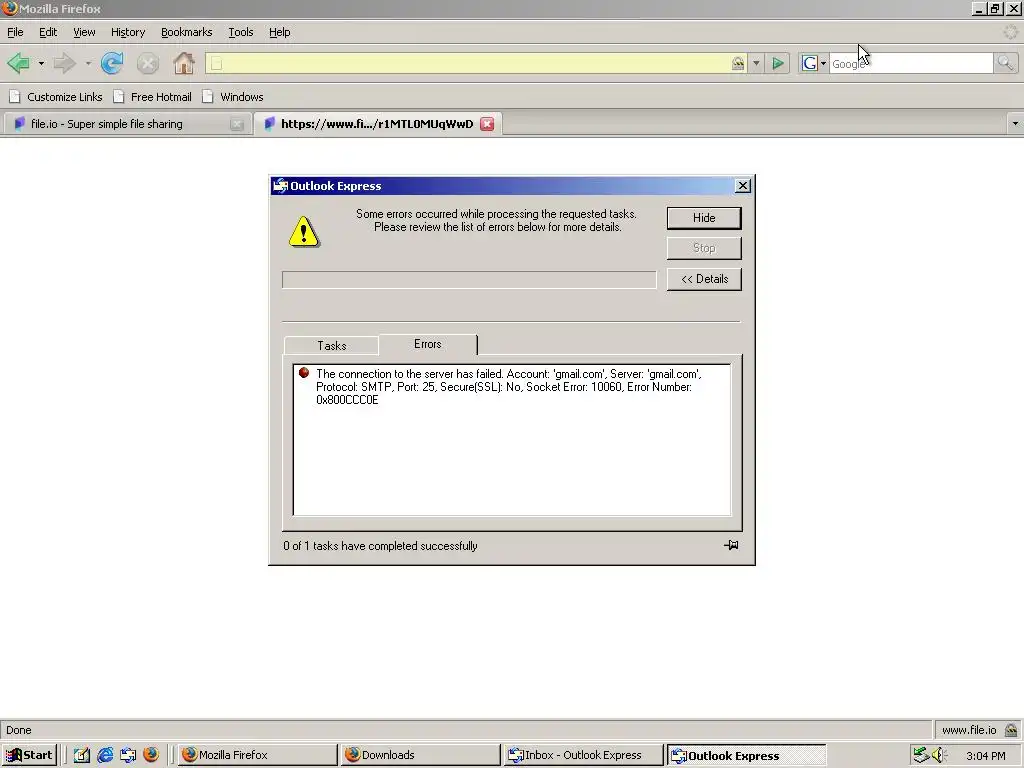Switch to Inbox - Outlook Express taskbar button
This screenshot has height=768, width=1024.
click(x=583, y=755)
